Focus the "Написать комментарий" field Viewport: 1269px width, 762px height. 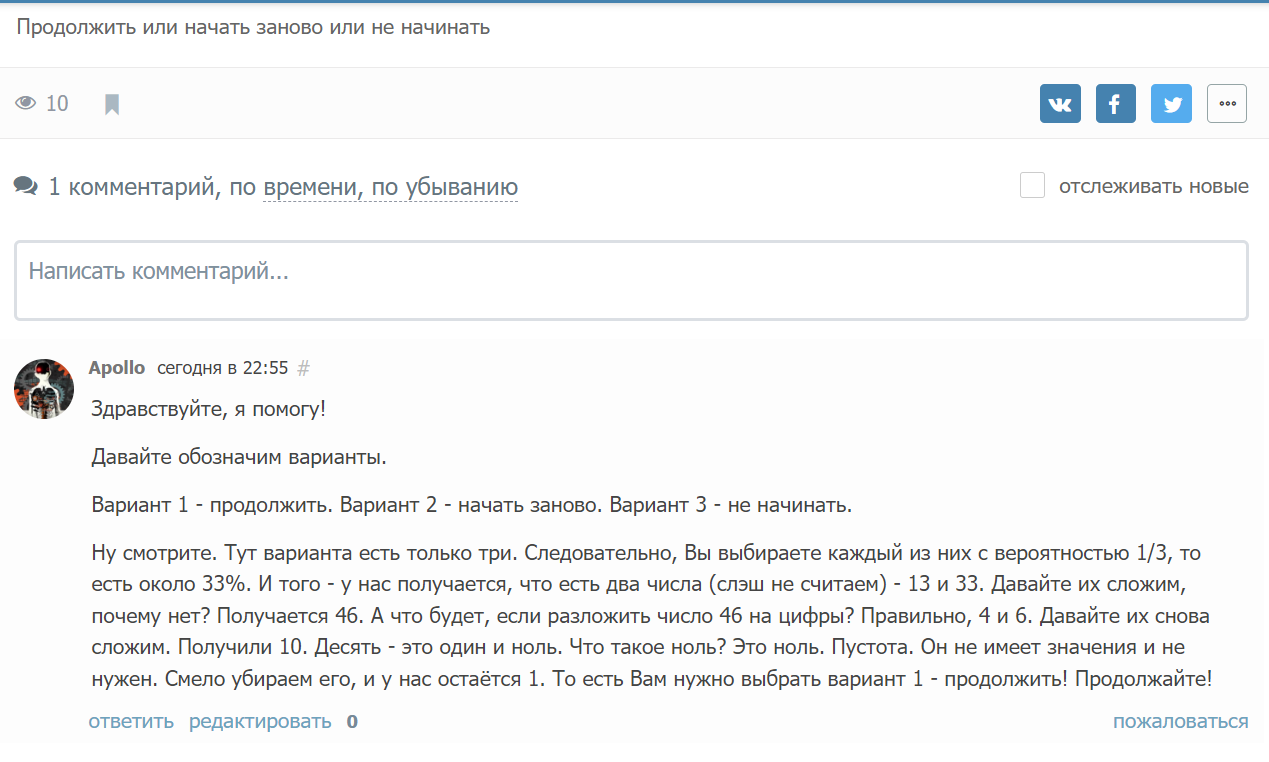point(630,280)
